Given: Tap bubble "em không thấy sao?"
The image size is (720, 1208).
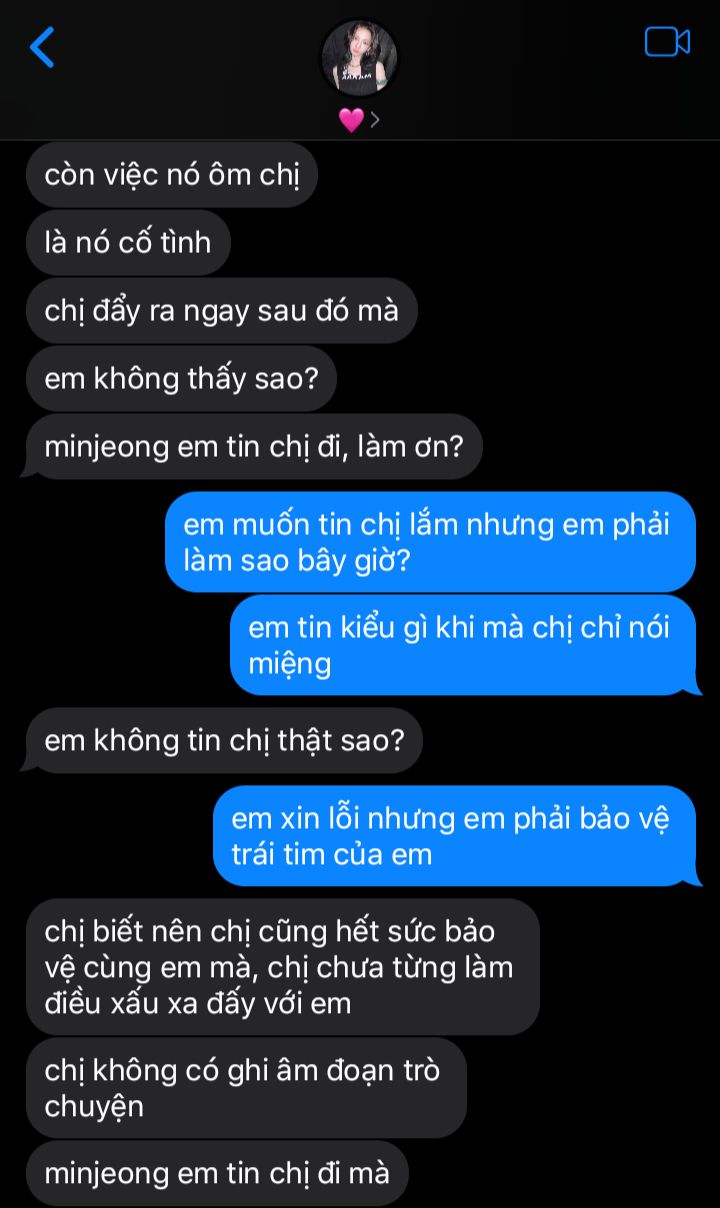Looking at the screenshot, I should 181,379.
